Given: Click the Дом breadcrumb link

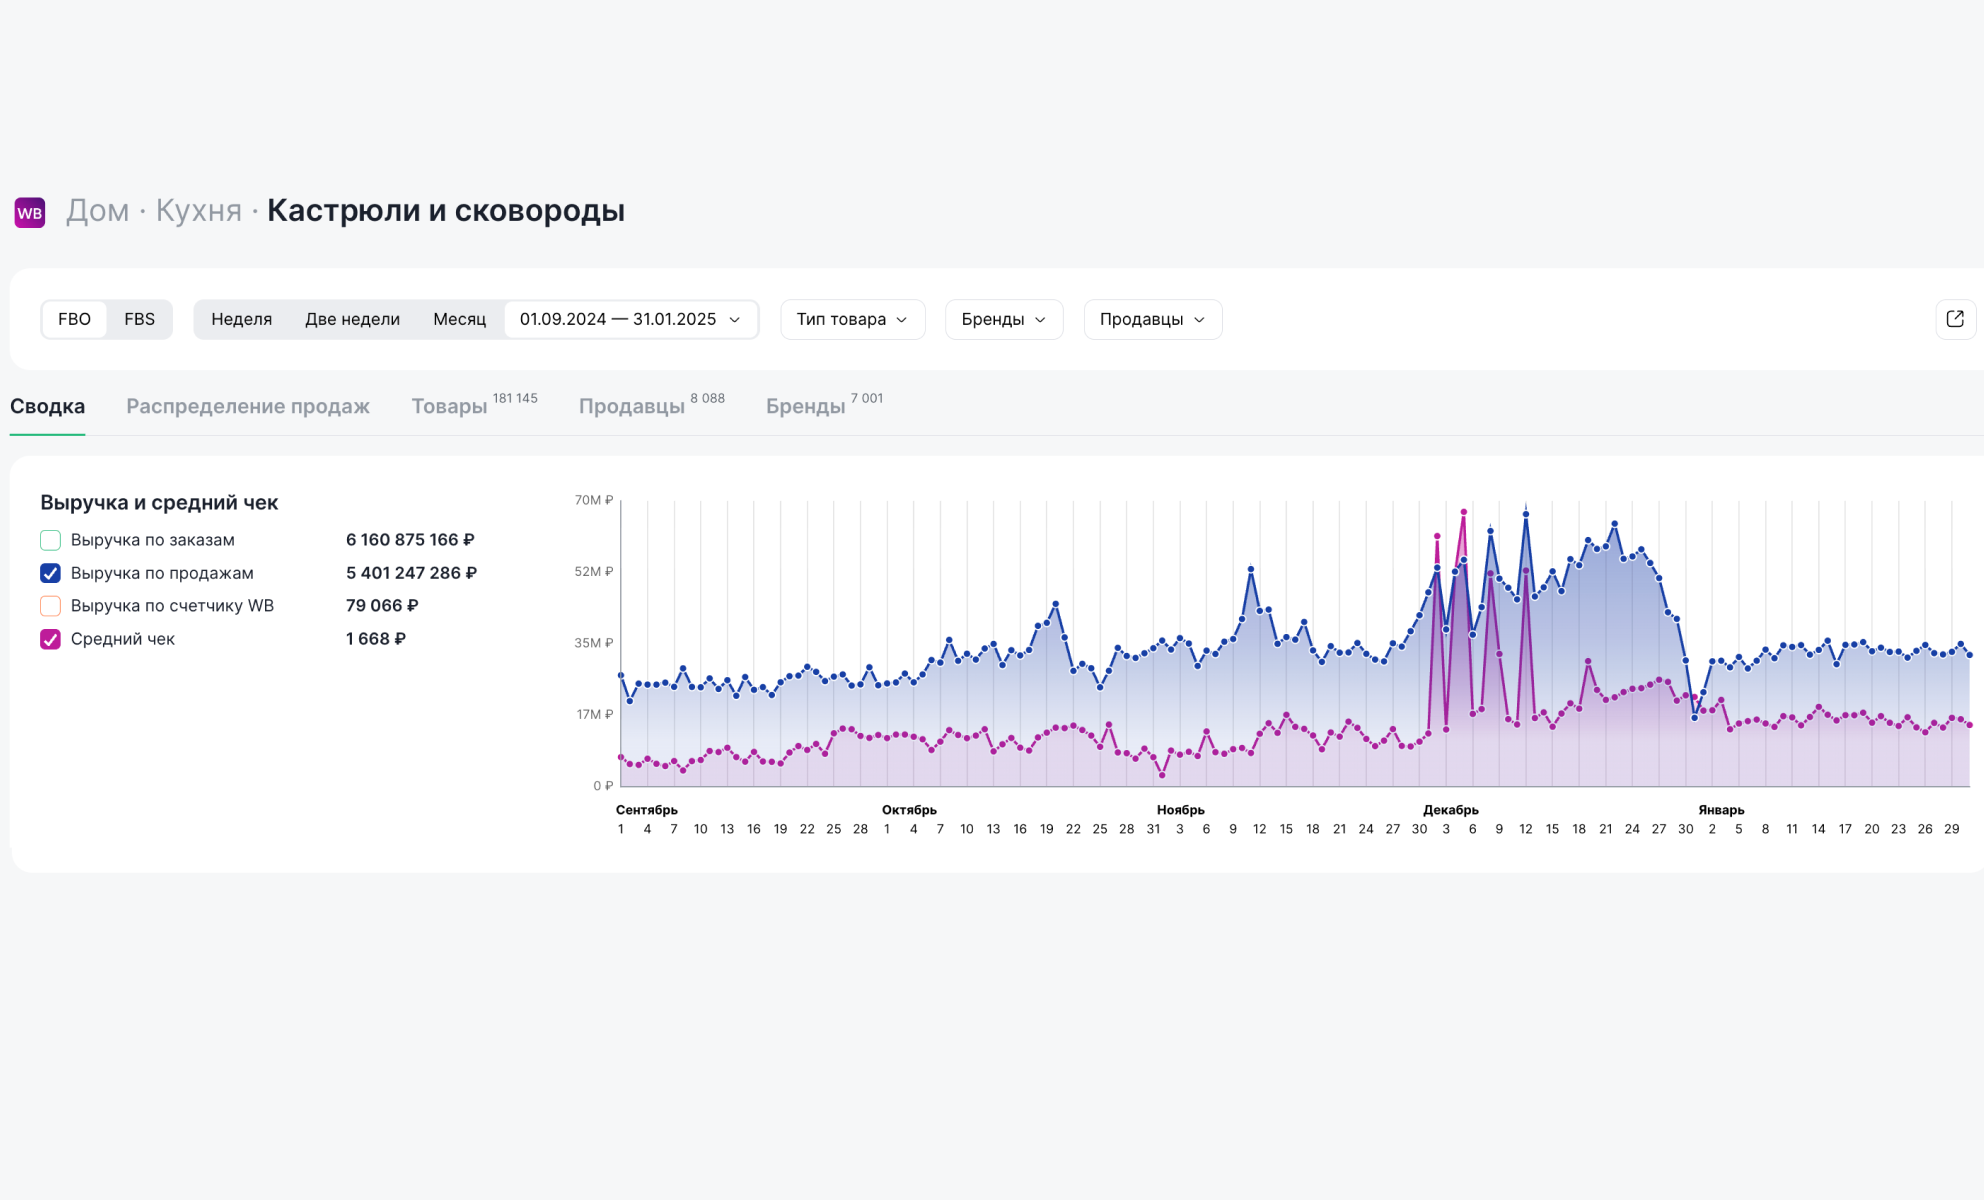Looking at the screenshot, I should coord(97,211).
